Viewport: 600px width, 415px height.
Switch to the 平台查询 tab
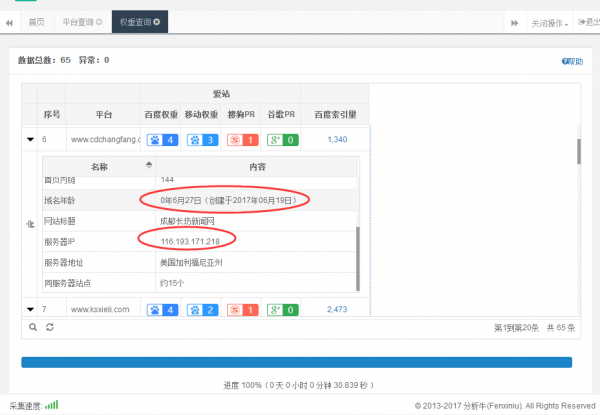point(78,21)
